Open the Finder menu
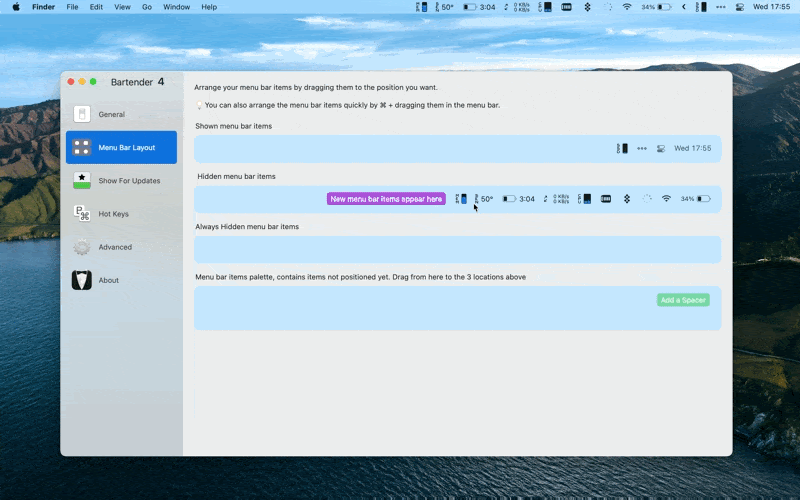 coord(43,7)
